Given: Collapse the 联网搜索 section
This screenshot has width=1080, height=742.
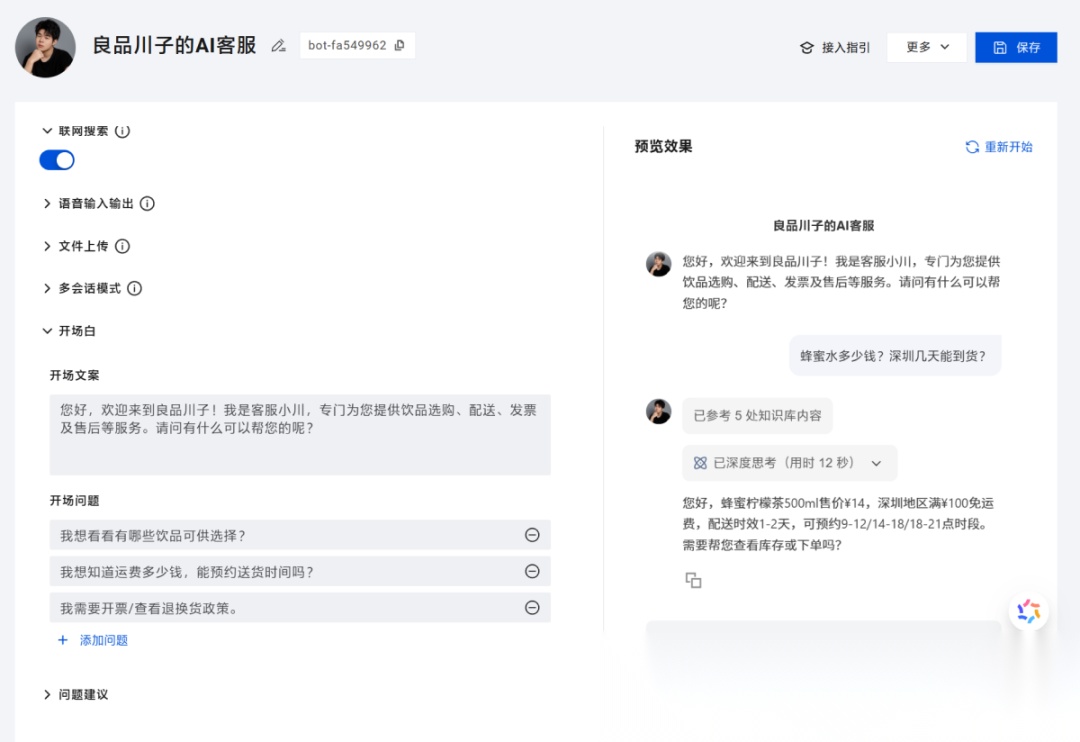Looking at the screenshot, I should click(47, 131).
